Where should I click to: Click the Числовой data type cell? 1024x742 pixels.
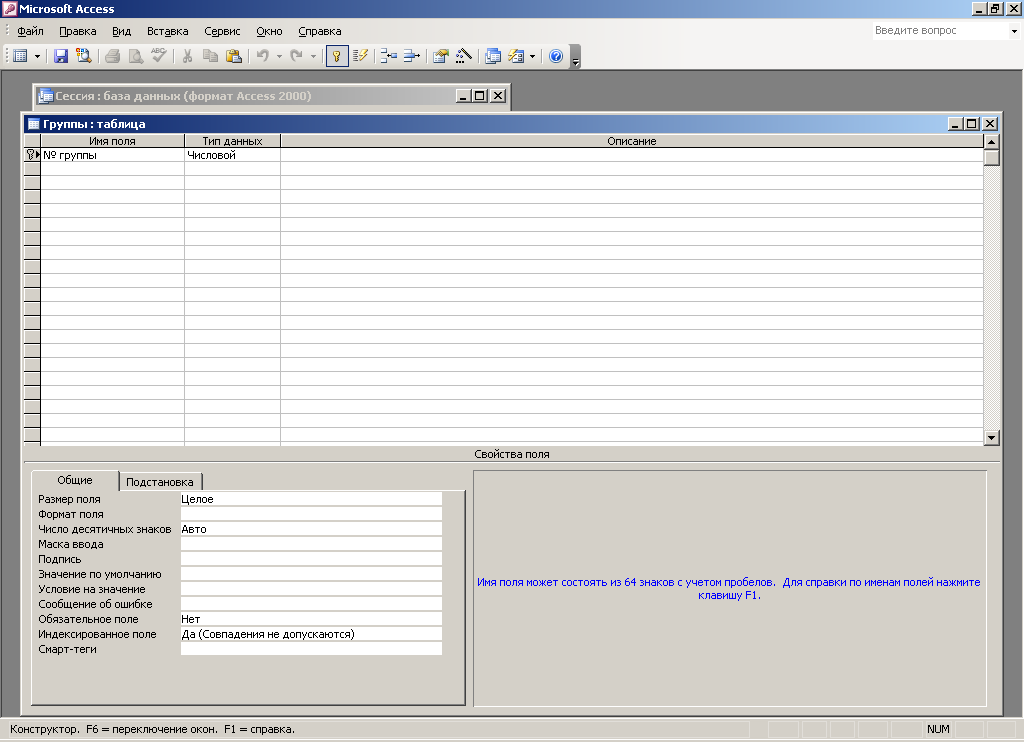(x=232, y=155)
